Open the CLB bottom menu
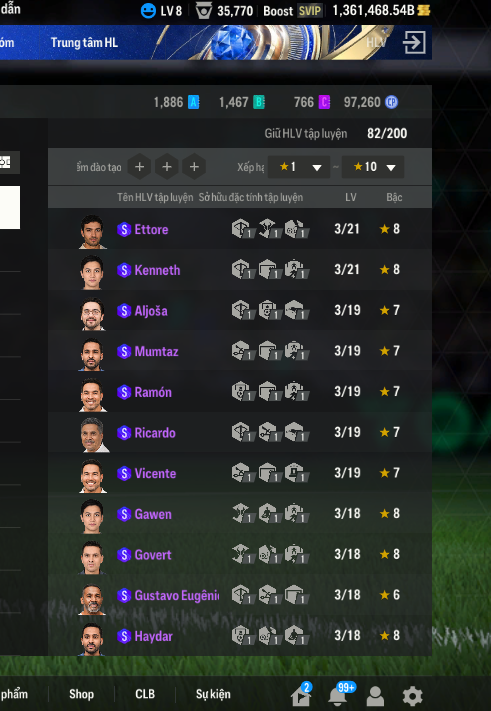Viewport: 491px width, 711px height. (145, 694)
